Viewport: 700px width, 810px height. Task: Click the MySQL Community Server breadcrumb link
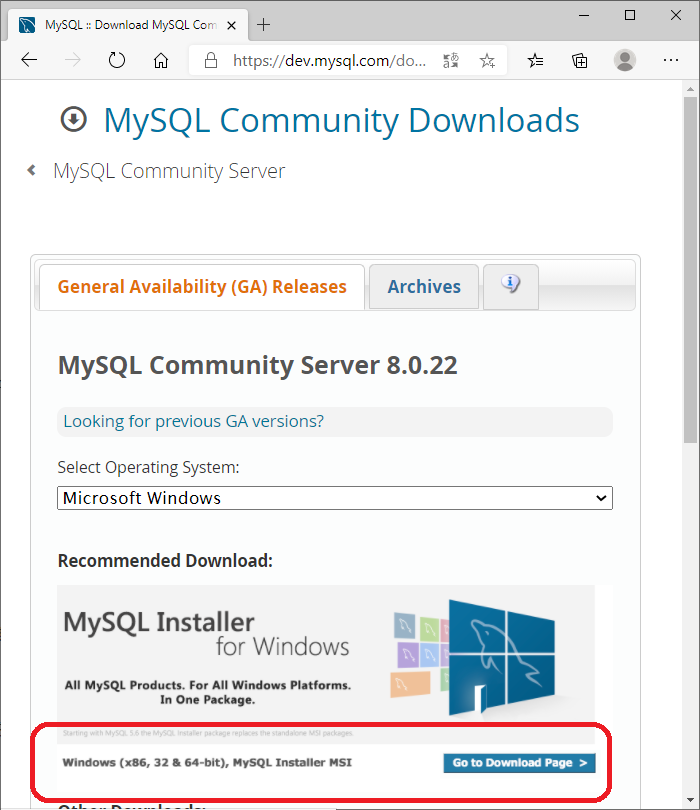click(x=168, y=171)
